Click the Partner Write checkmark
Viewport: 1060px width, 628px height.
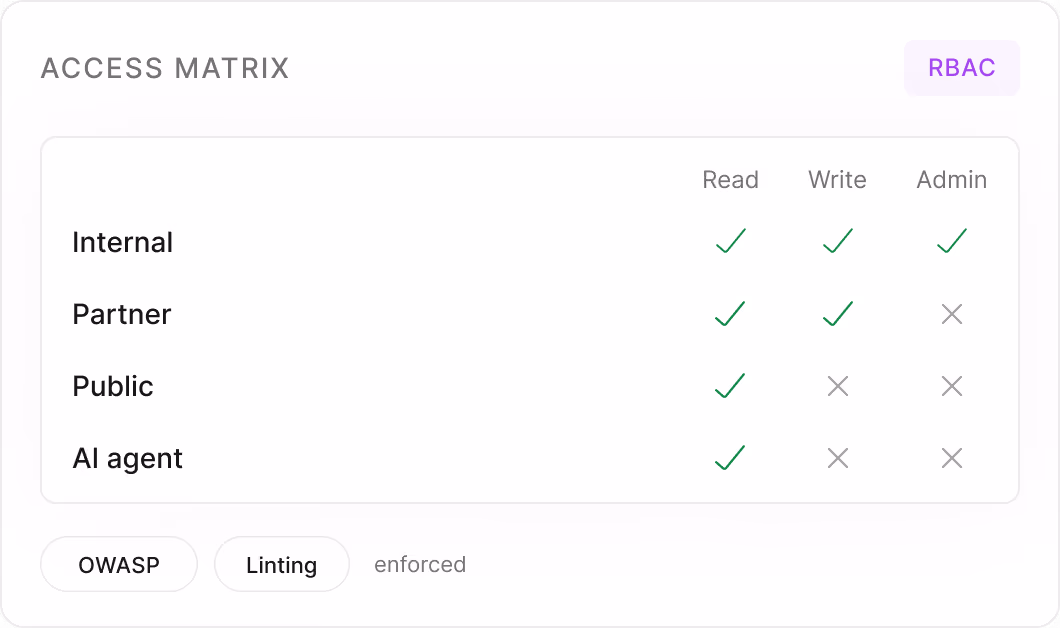coord(838,314)
